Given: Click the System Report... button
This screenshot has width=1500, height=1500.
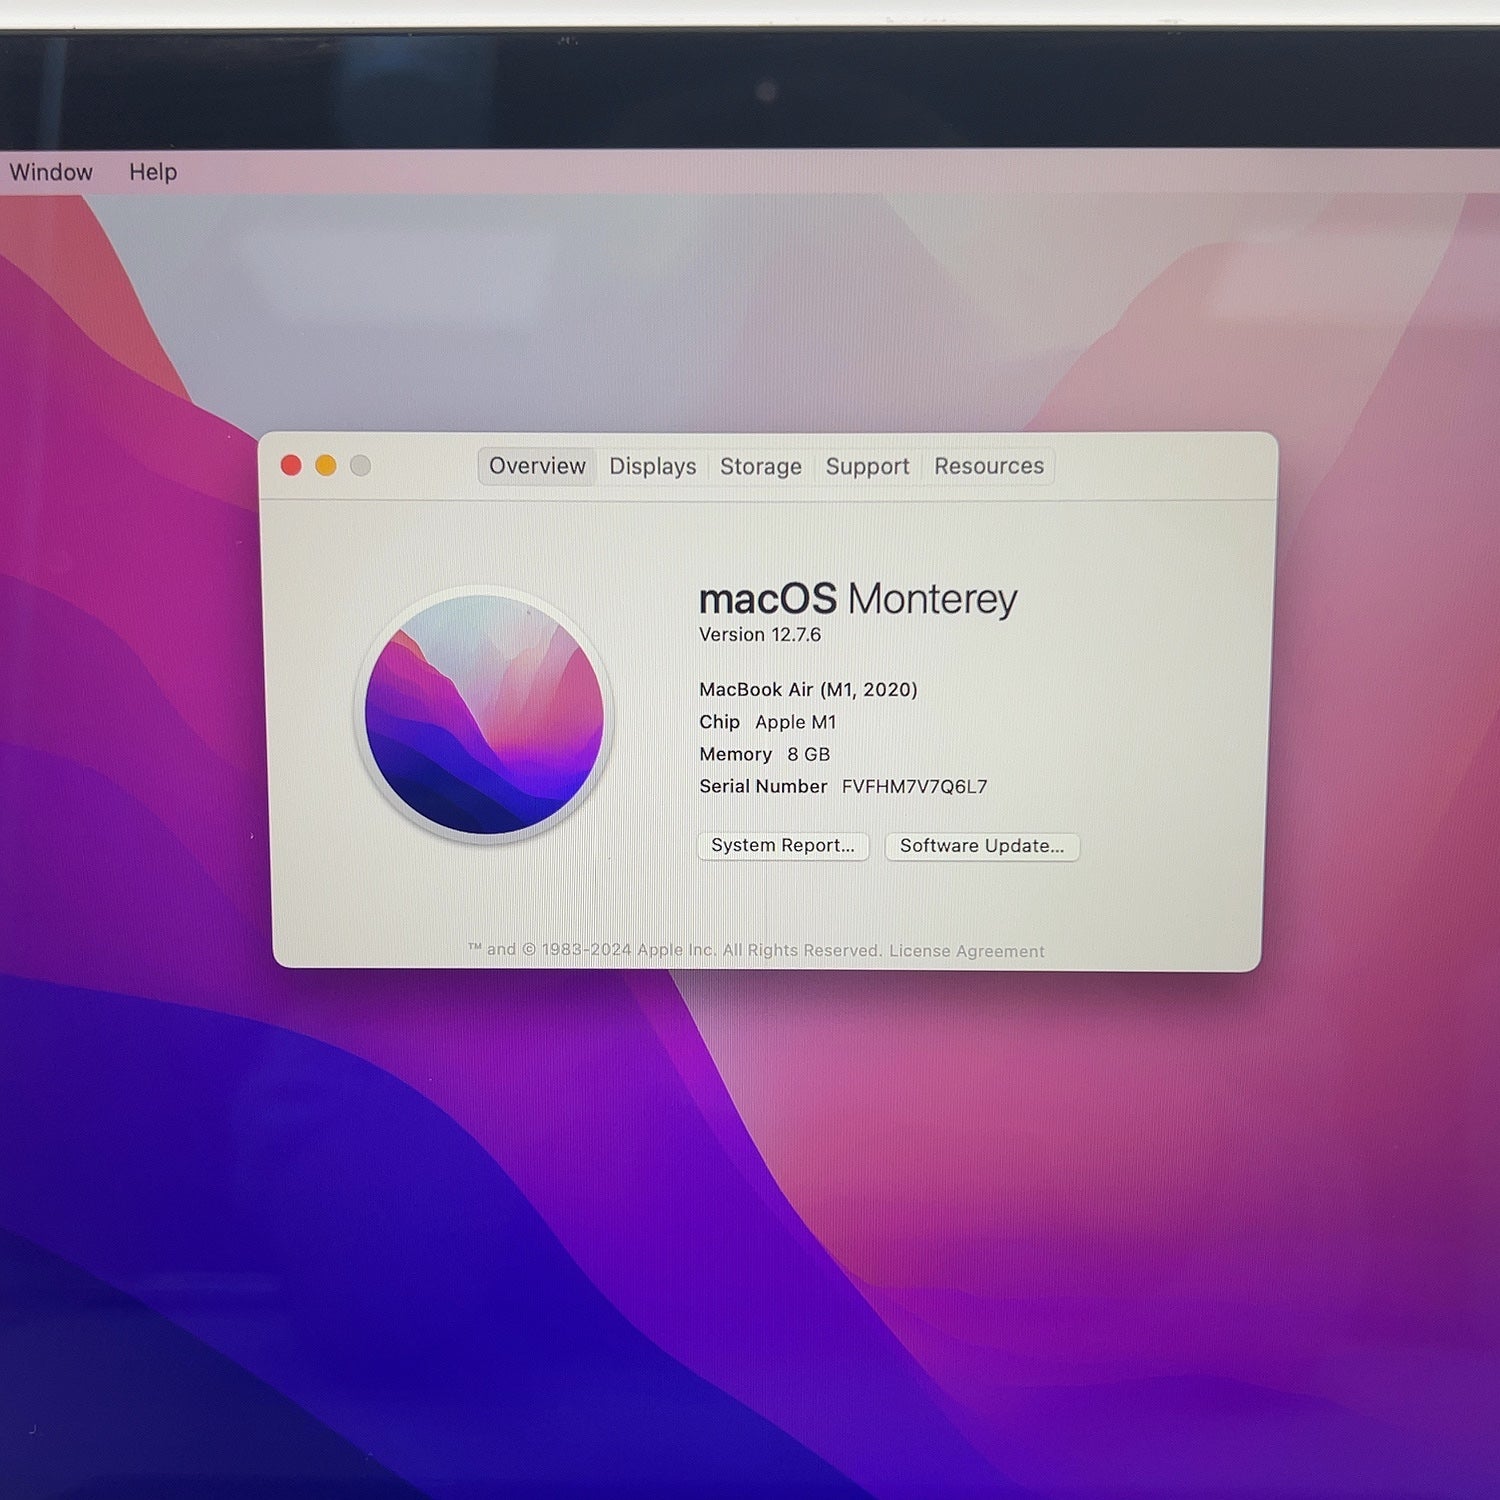Looking at the screenshot, I should [783, 846].
